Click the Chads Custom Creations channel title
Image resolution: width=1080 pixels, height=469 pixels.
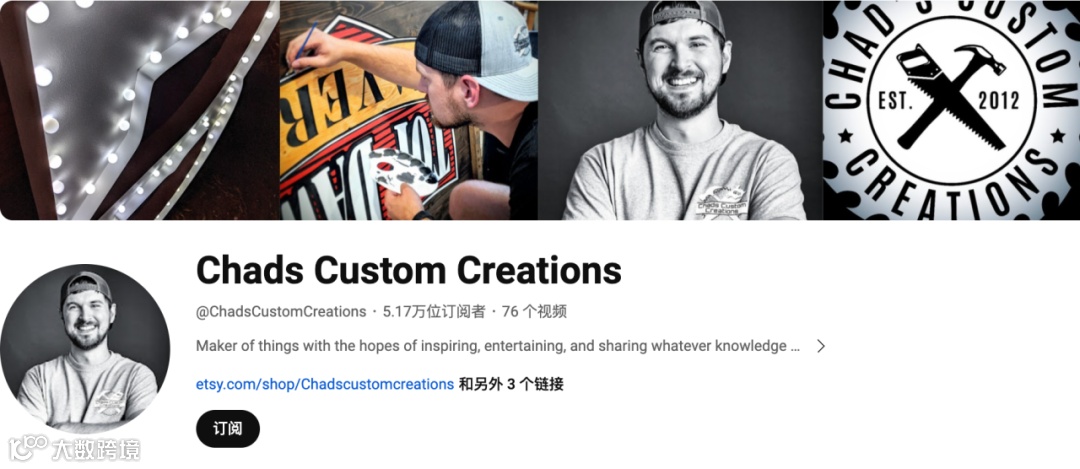(408, 270)
